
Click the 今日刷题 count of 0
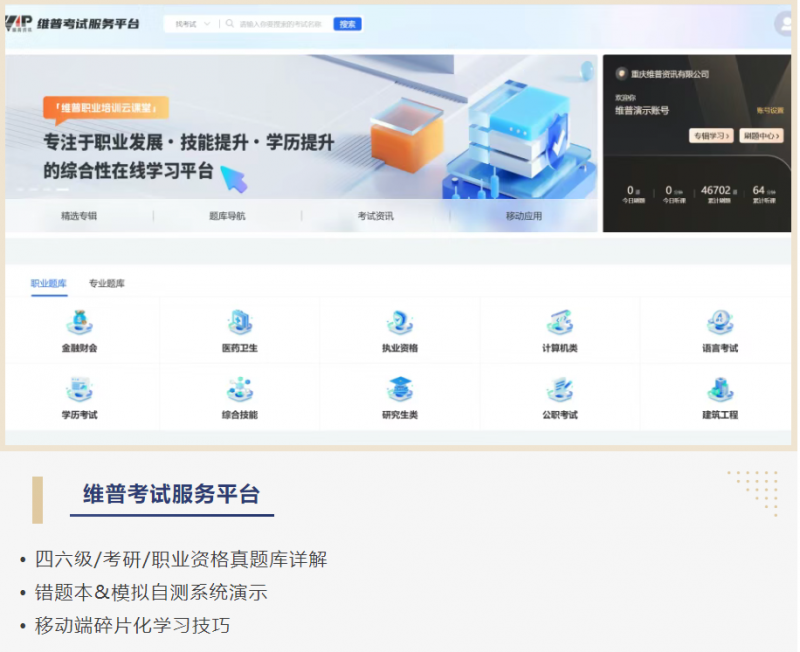pos(633,194)
